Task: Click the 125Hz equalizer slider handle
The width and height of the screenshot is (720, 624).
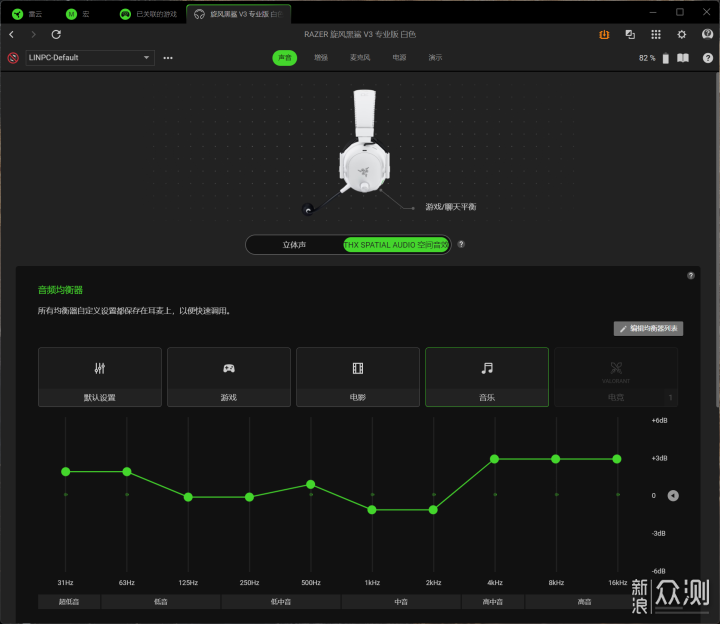Action: coord(188,497)
